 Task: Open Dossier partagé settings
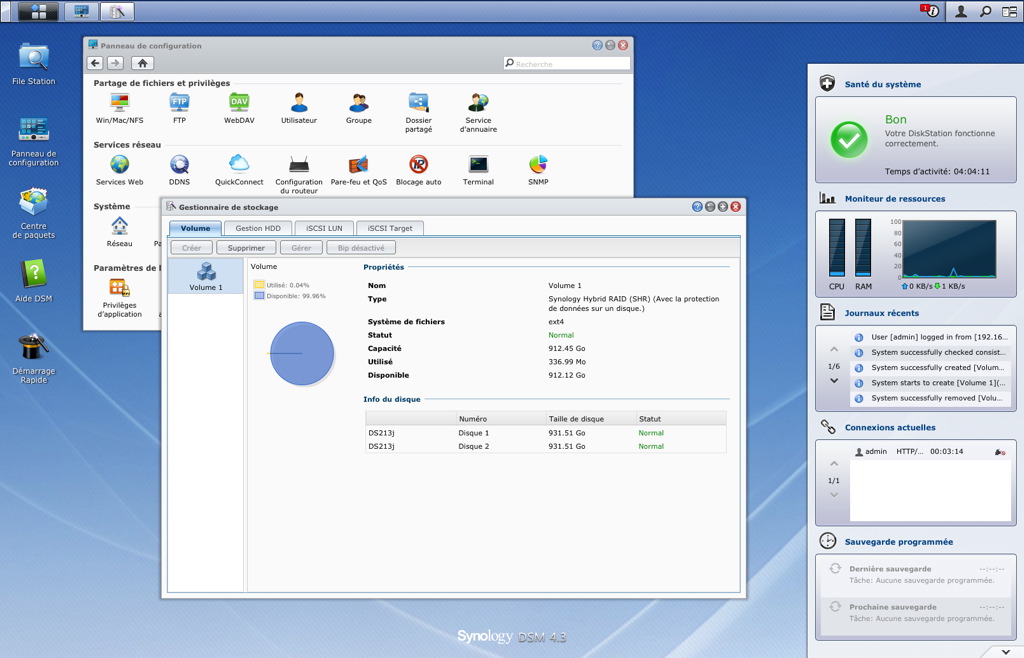pyautogui.click(x=419, y=113)
